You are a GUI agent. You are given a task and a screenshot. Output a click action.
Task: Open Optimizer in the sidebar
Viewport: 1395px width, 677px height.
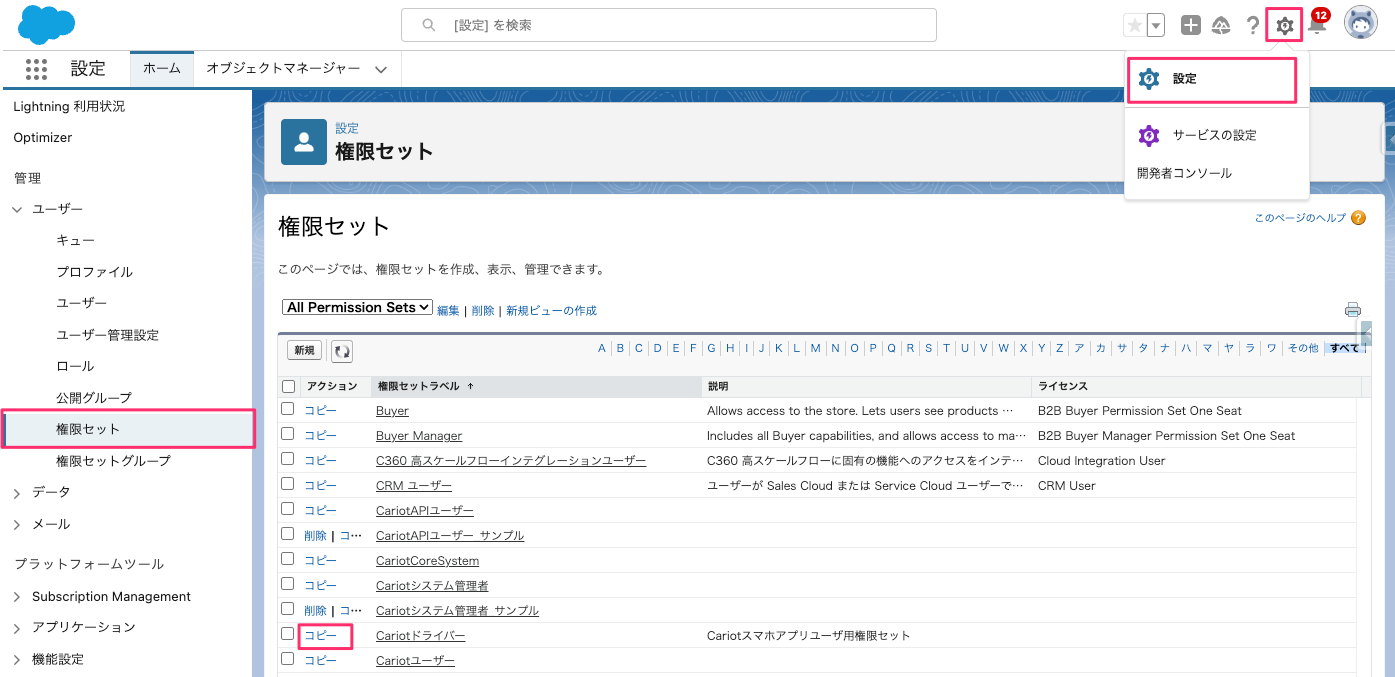[43, 138]
